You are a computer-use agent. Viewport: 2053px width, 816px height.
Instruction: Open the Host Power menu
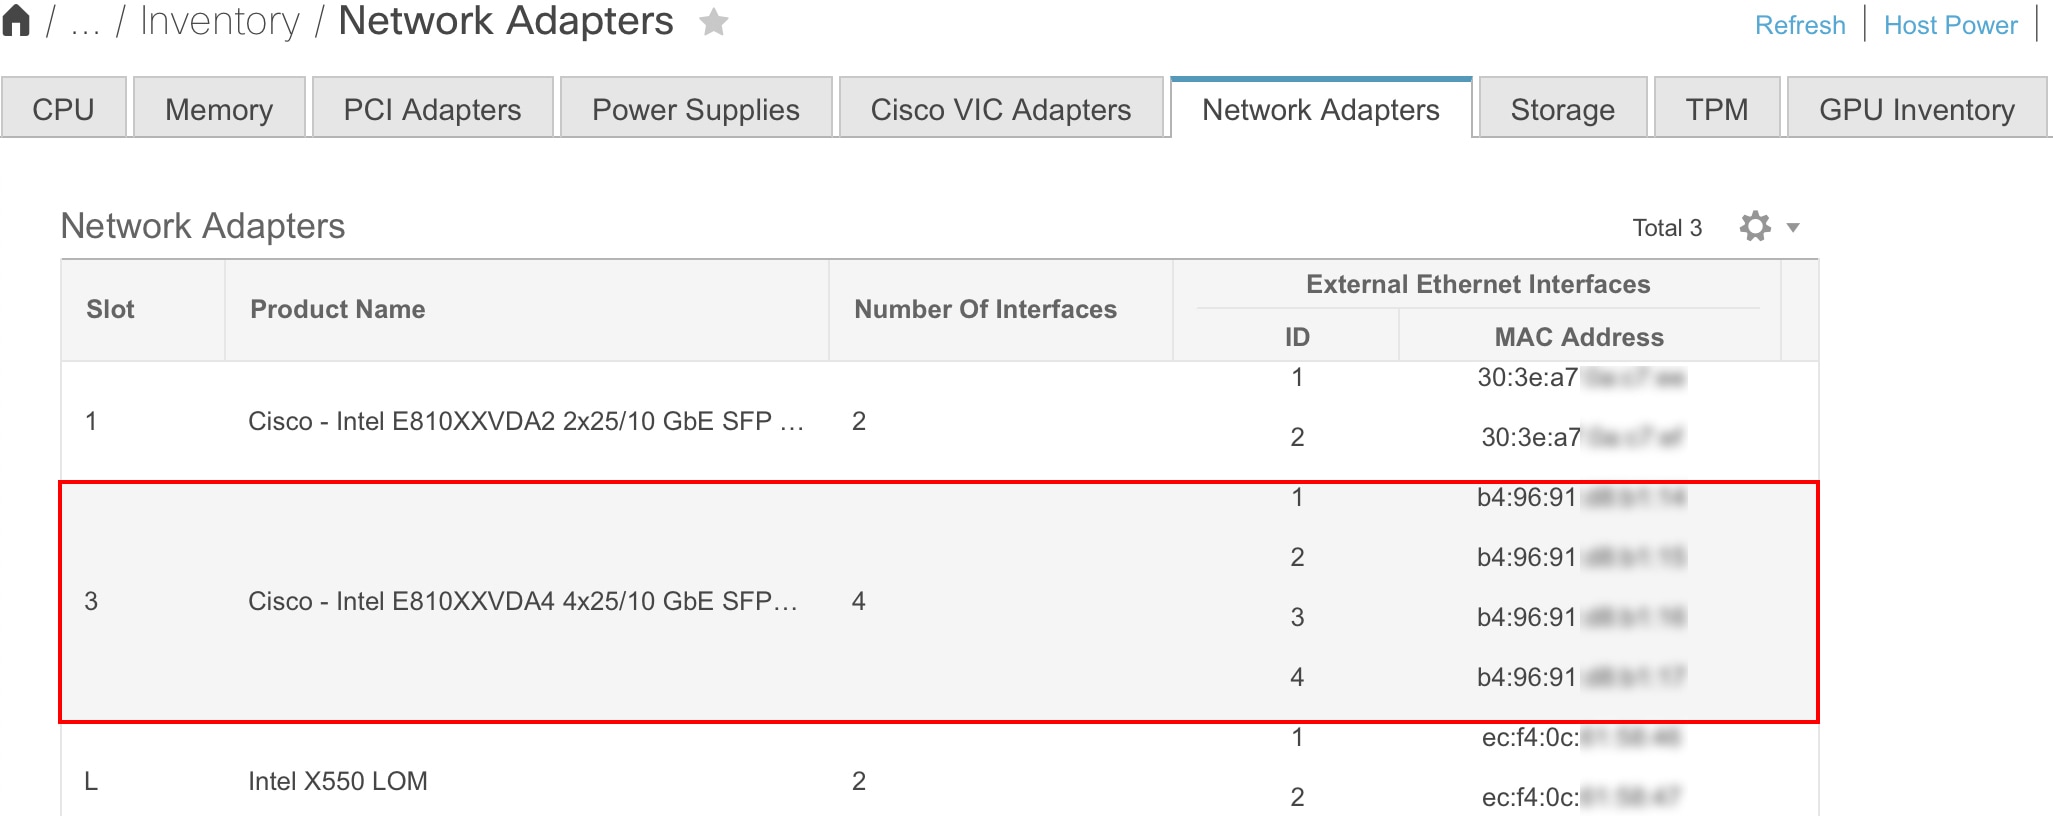coord(1949,24)
